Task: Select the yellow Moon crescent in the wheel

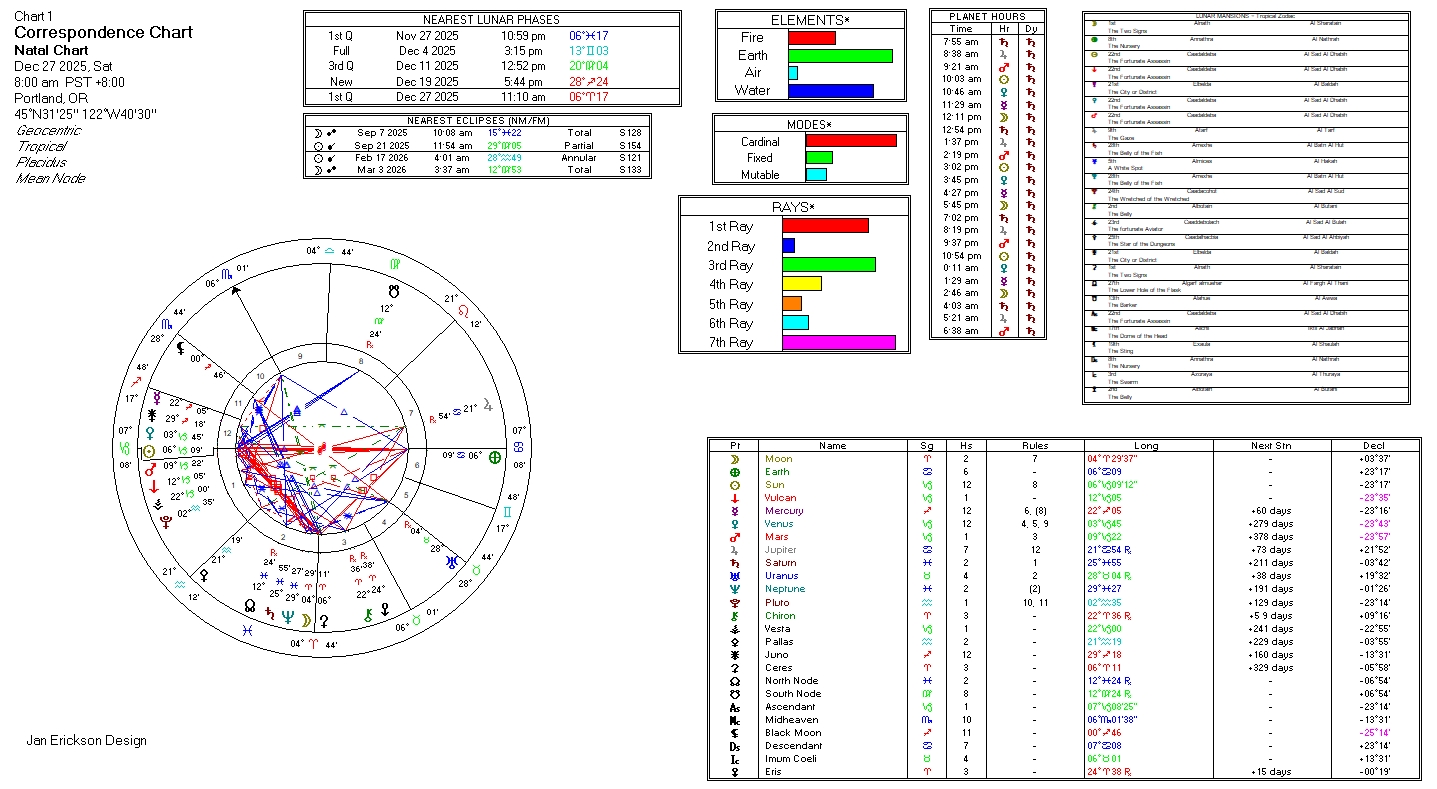Action: pos(306,620)
